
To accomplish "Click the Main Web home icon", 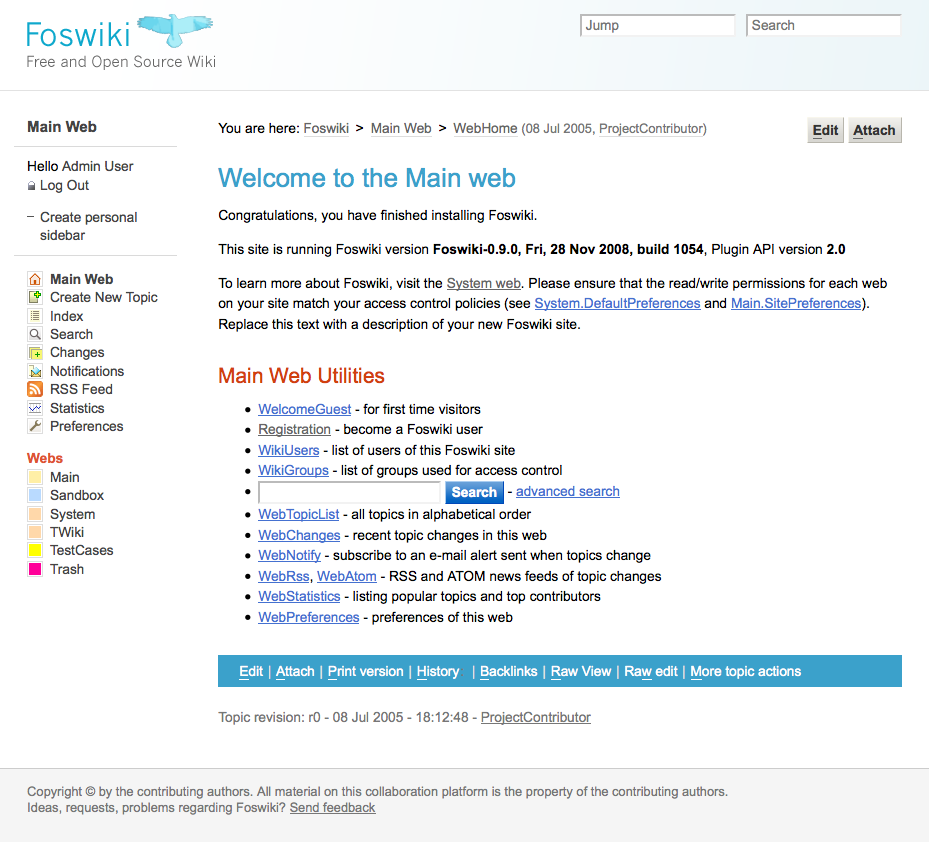I will [x=36, y=279].
